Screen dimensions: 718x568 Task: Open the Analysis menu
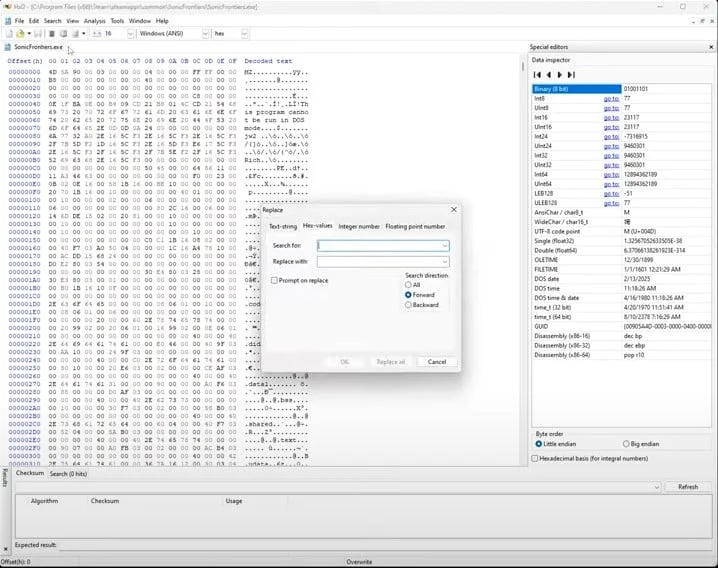pos(94,20)
